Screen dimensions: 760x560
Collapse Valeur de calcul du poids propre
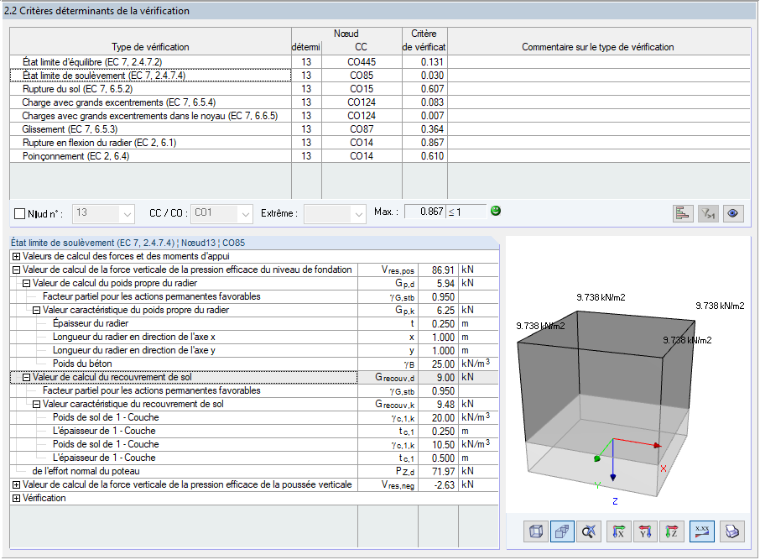(26, 283)
